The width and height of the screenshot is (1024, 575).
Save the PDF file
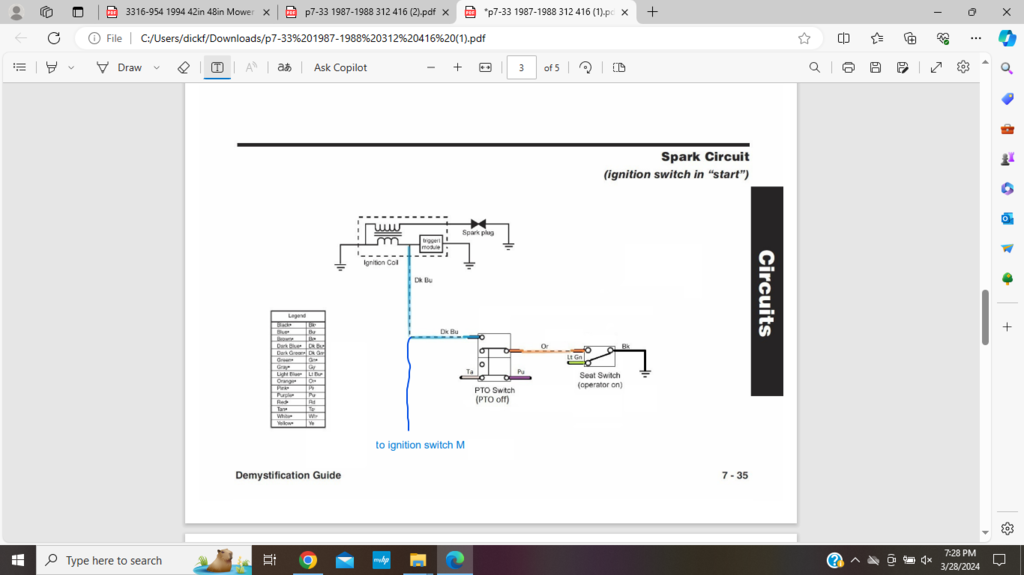tap(875, 67)
